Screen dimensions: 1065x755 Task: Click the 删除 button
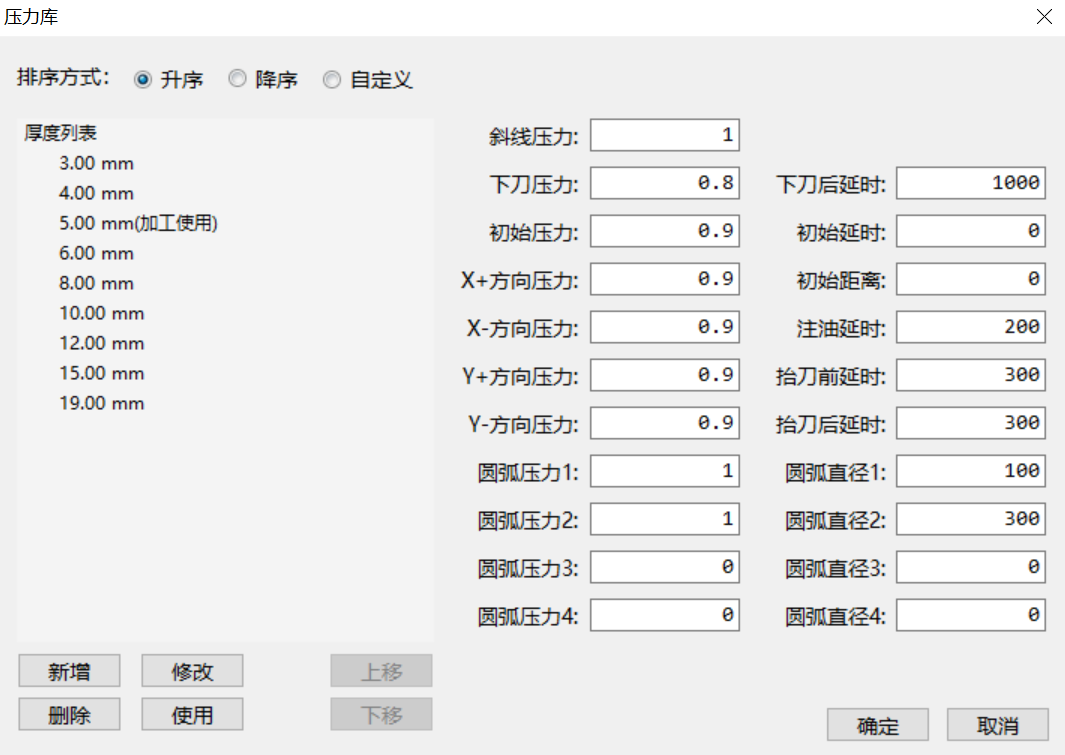(69, 714)
